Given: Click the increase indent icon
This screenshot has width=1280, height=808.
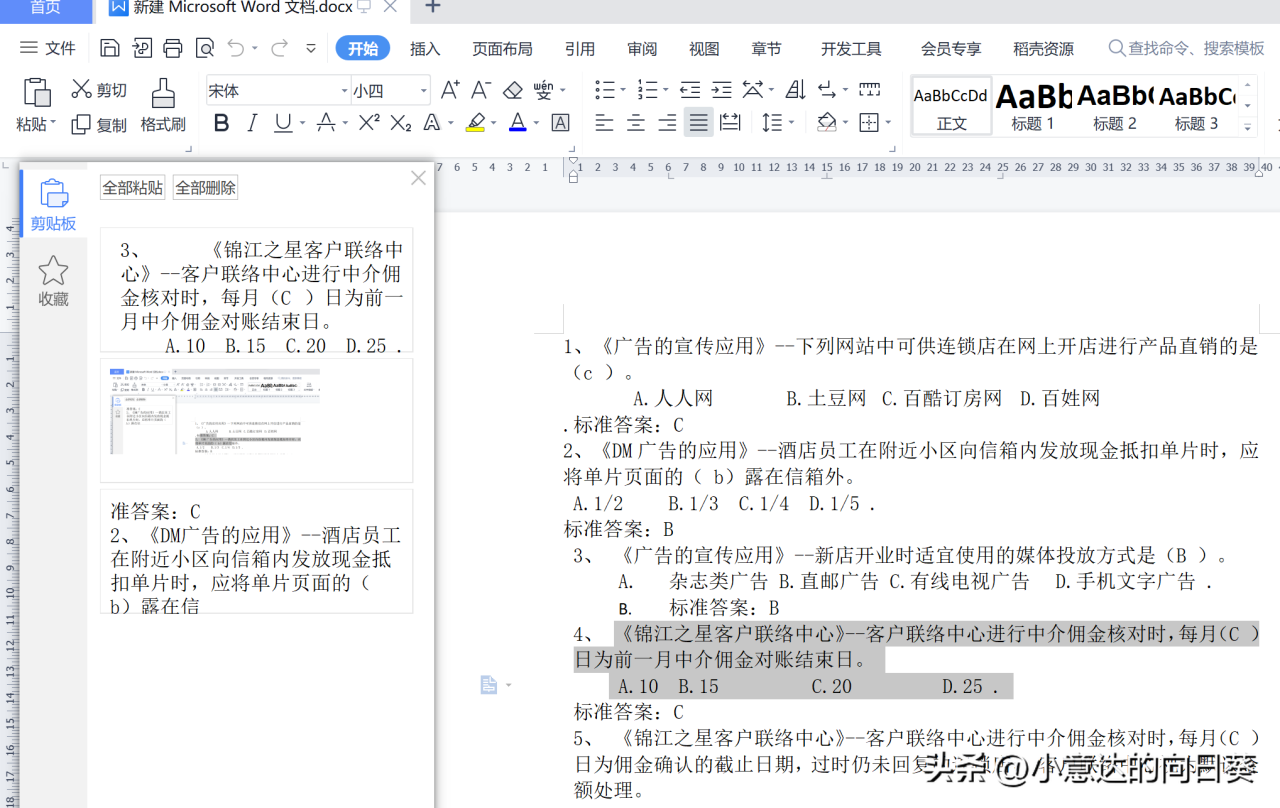Looking at the screenshot, I should pos(721,90).
